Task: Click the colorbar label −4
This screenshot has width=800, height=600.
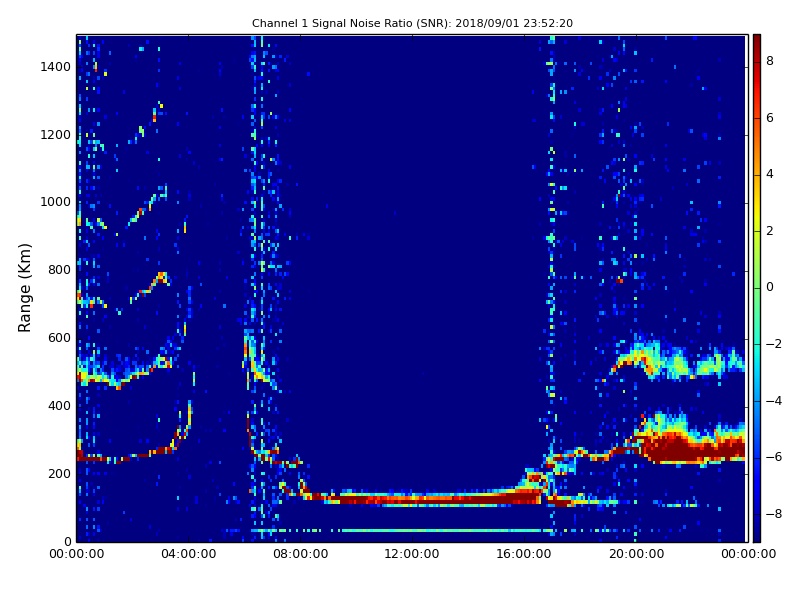Action: click(773, 401)
